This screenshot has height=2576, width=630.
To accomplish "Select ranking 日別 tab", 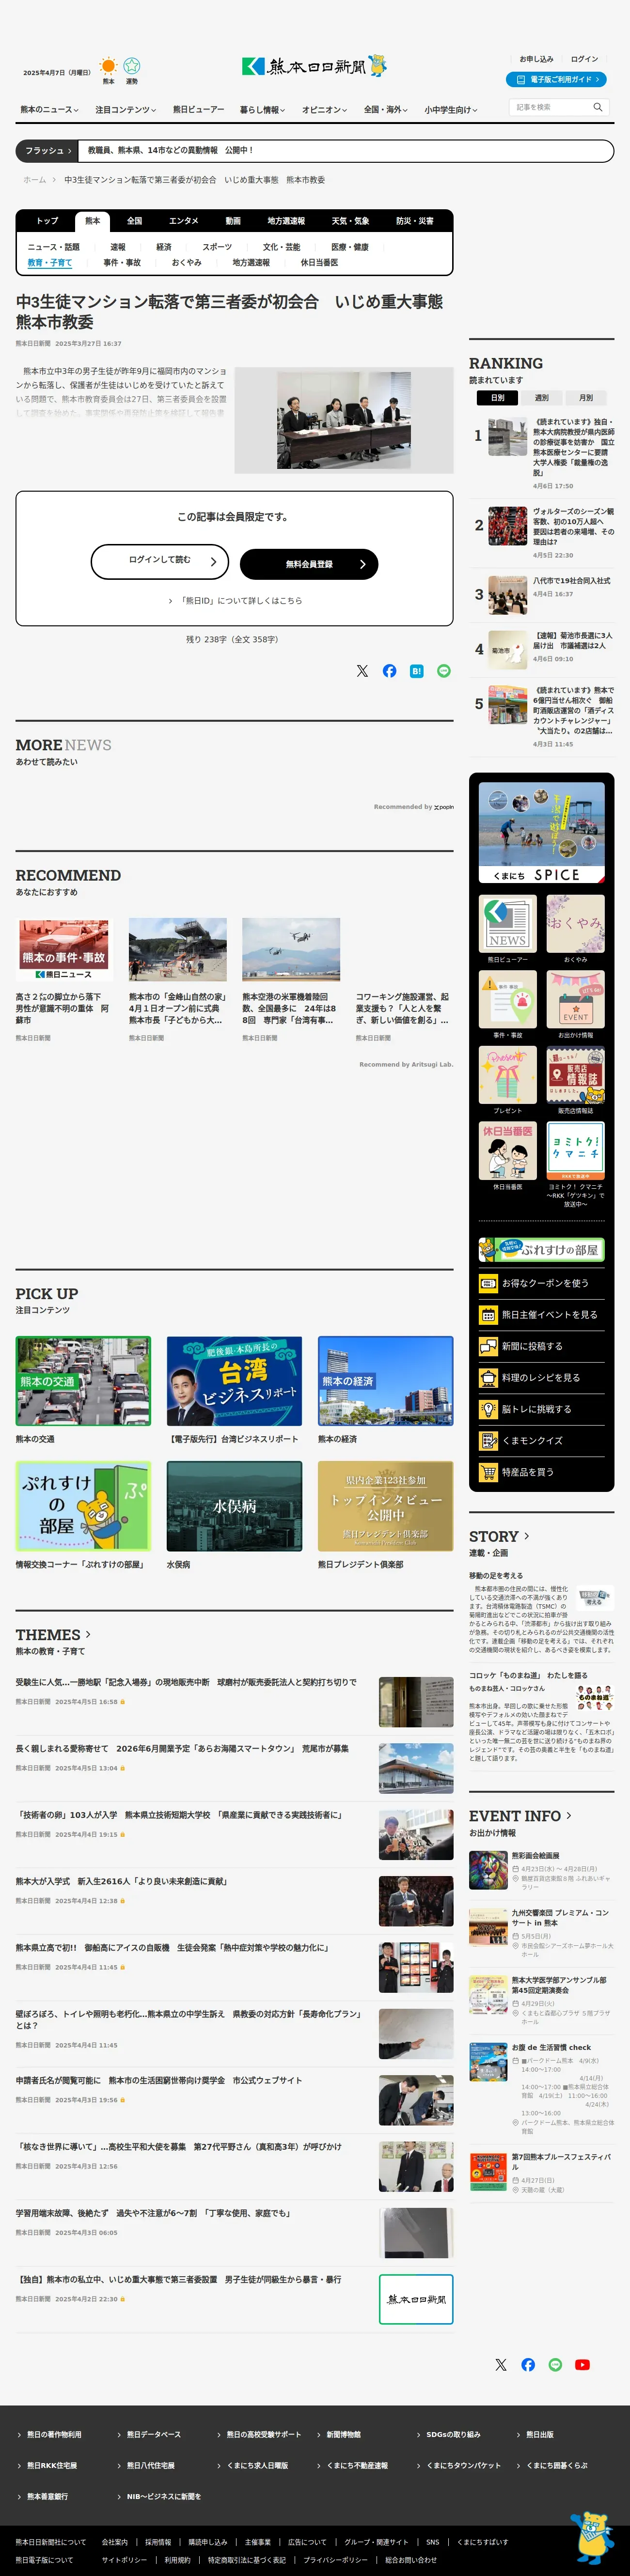I will click(x=497, y=398).
